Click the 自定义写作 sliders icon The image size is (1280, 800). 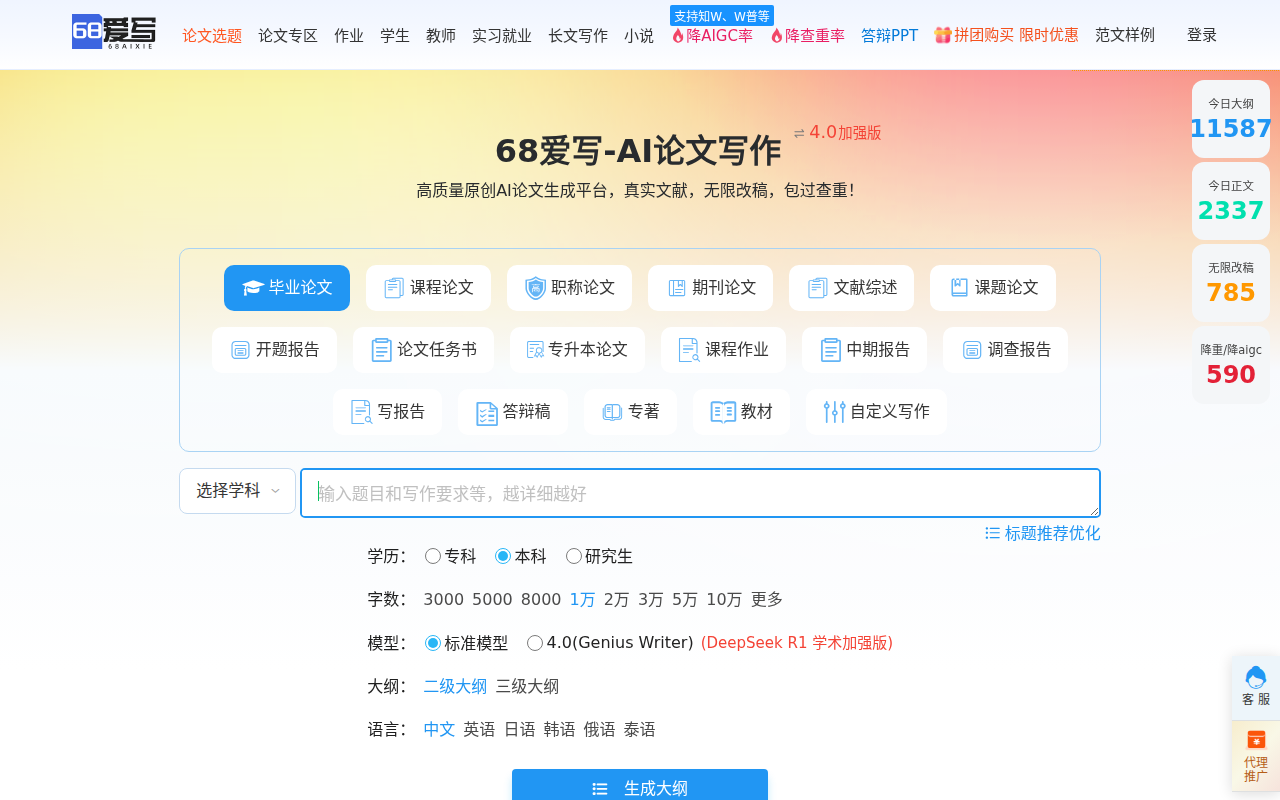point(835,412)
